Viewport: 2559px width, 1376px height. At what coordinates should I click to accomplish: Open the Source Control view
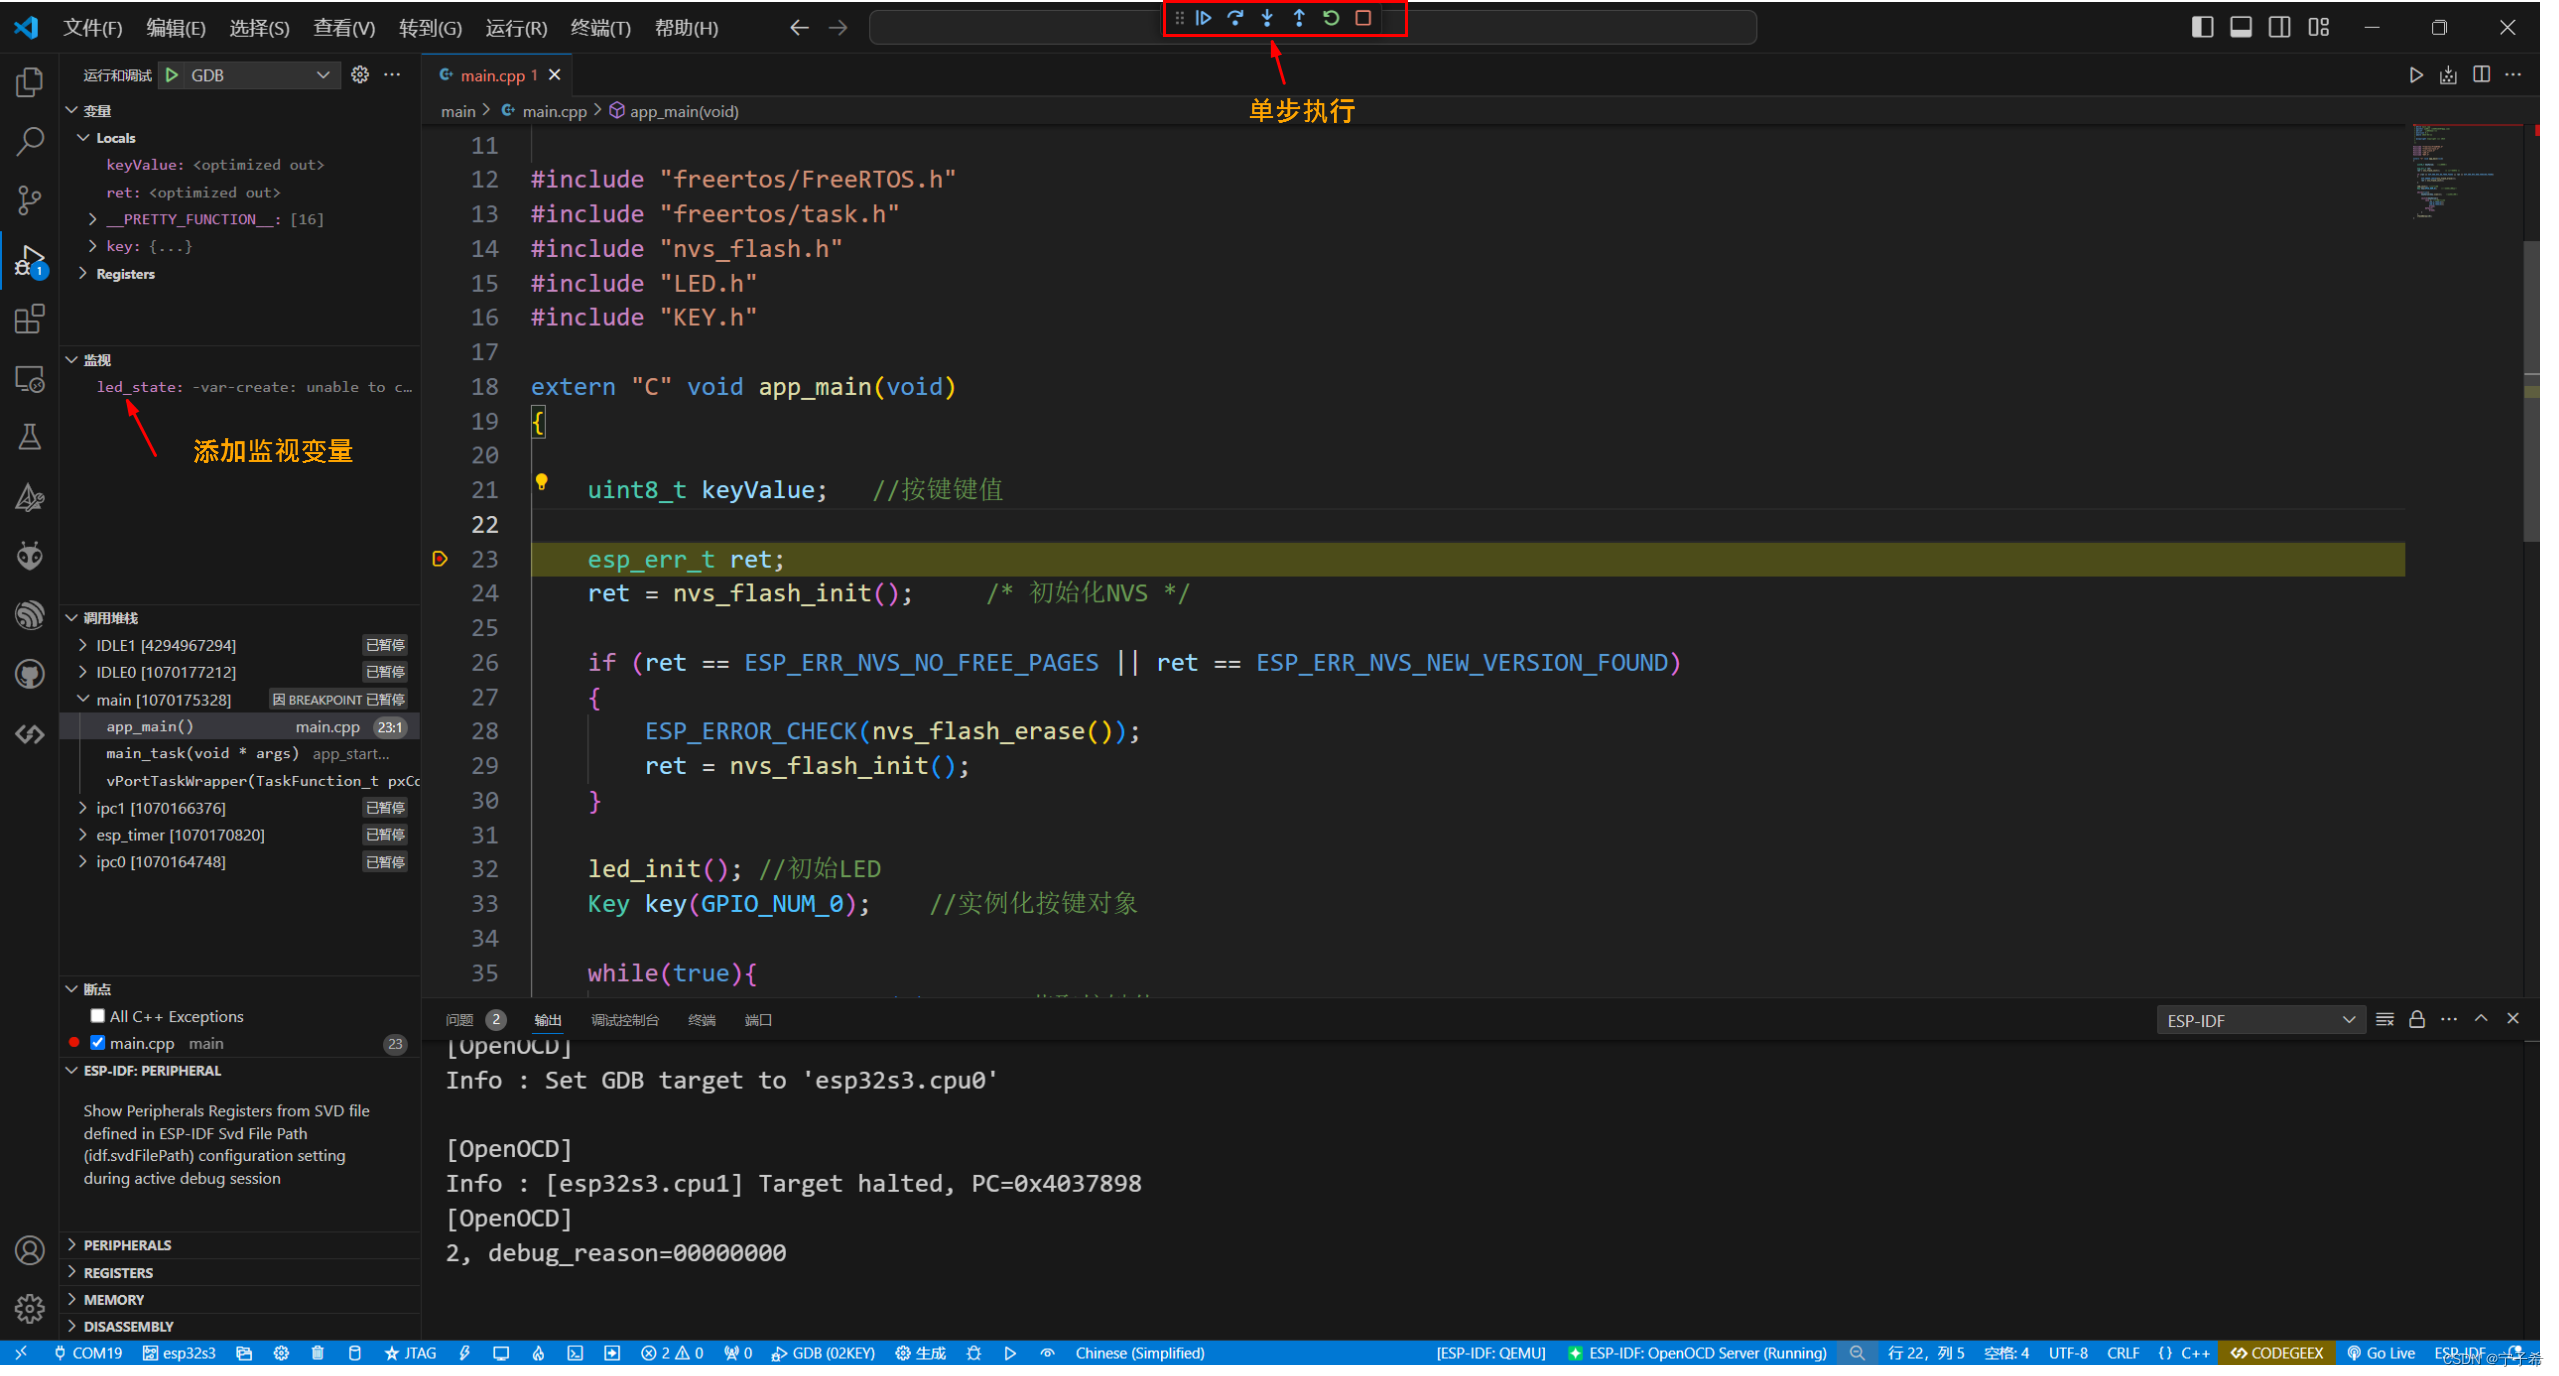30,200
